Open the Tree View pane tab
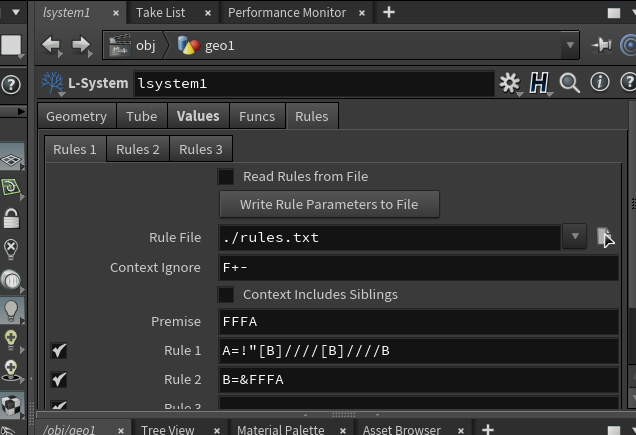The width and height of the screenshot is (636, 435). pos(168,430)
